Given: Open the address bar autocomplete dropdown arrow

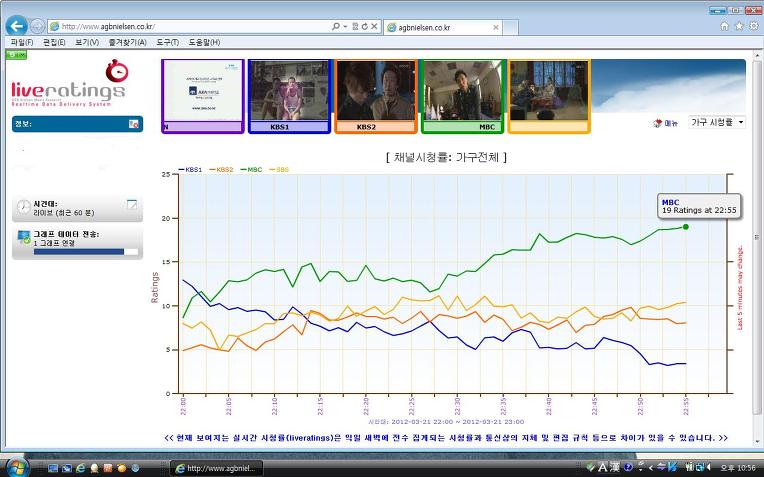Looking at the screenshot, I should pos(345,26).
